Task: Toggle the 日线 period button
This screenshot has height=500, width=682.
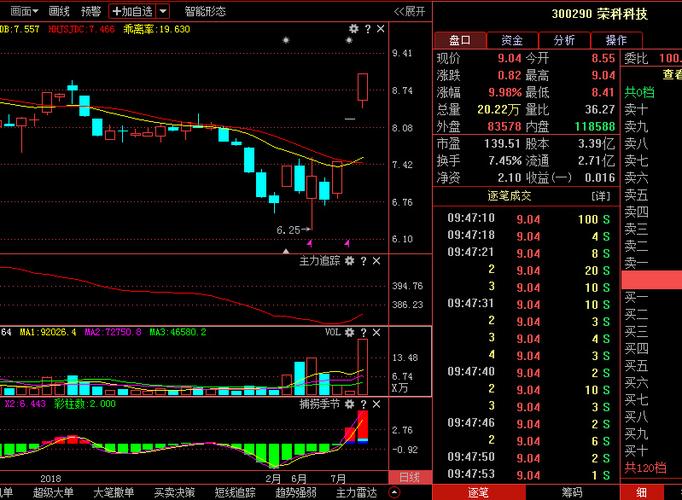Action: 410,477
